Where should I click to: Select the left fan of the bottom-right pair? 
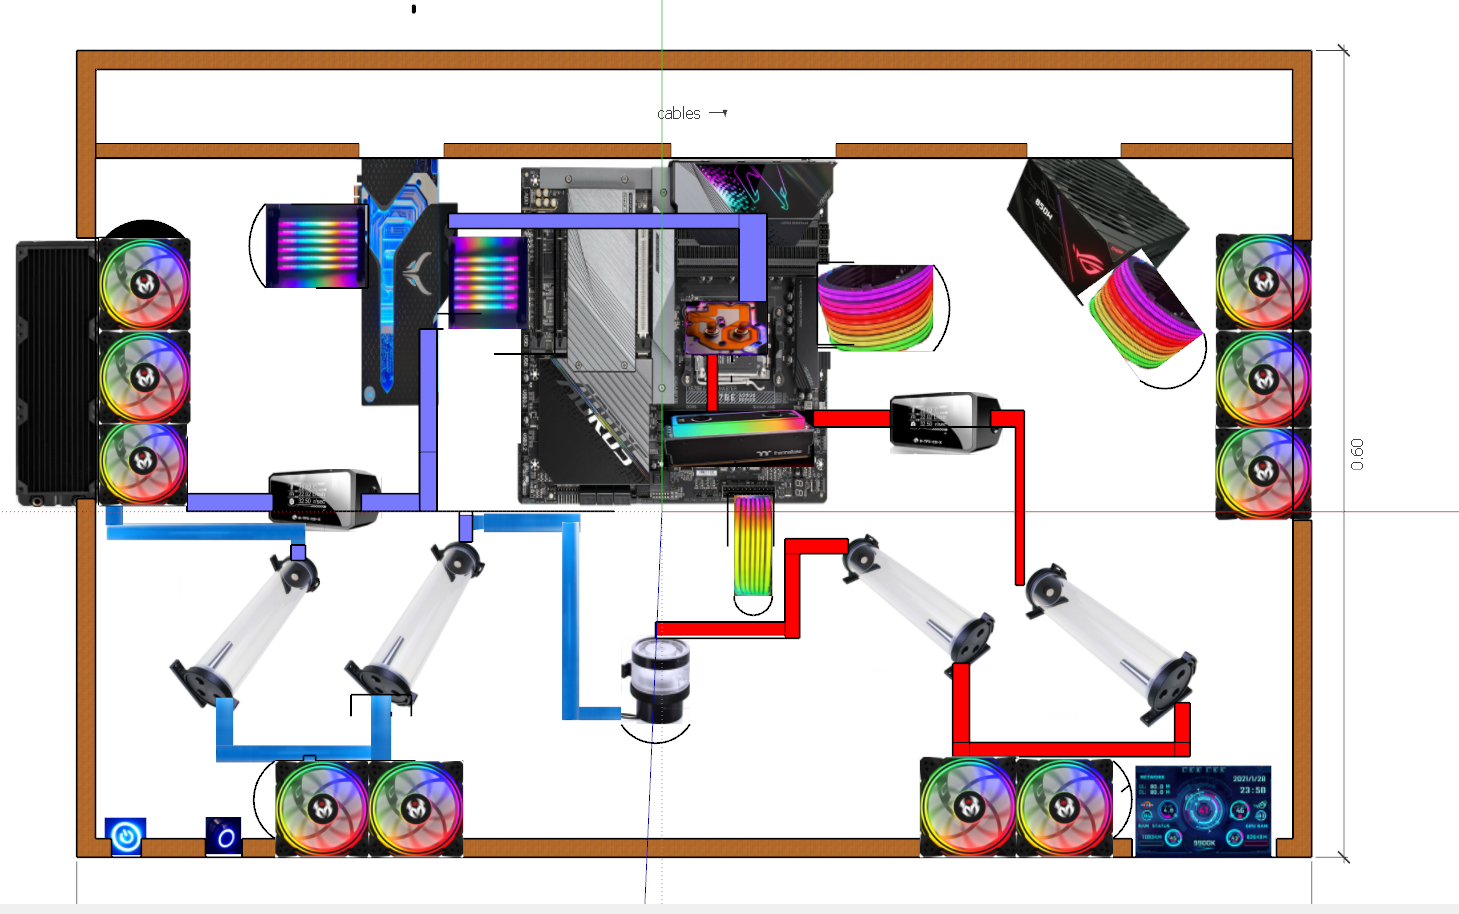[968, 806]
